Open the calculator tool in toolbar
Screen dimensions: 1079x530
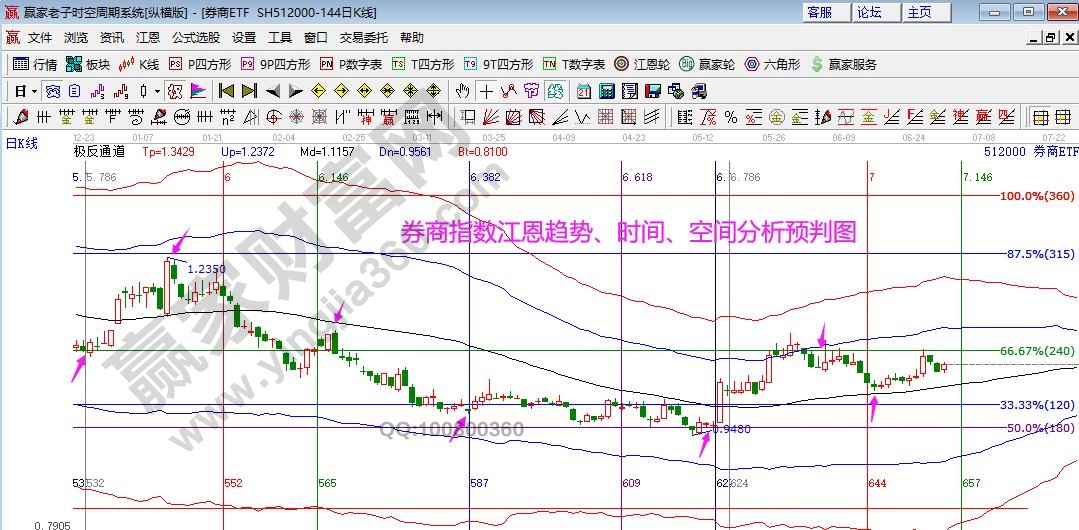pos(606,91)
